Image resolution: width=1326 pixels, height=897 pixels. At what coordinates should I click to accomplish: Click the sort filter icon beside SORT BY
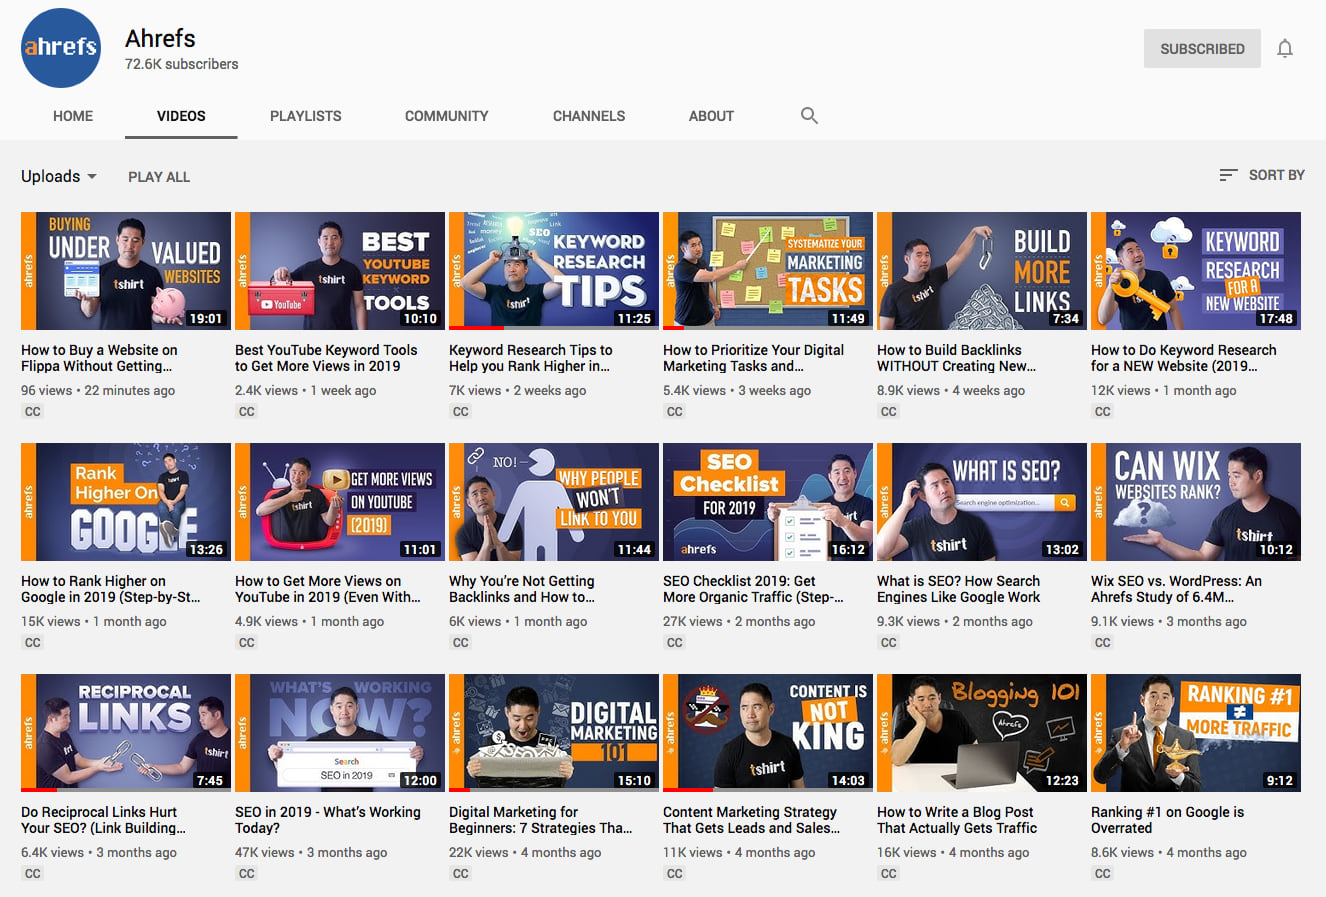[1229, 175]
